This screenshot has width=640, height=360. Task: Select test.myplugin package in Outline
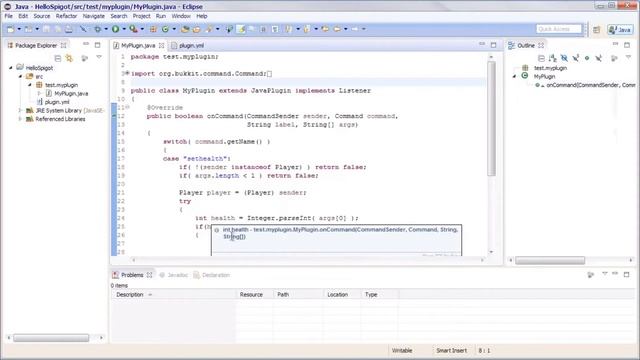pos(550,68)
